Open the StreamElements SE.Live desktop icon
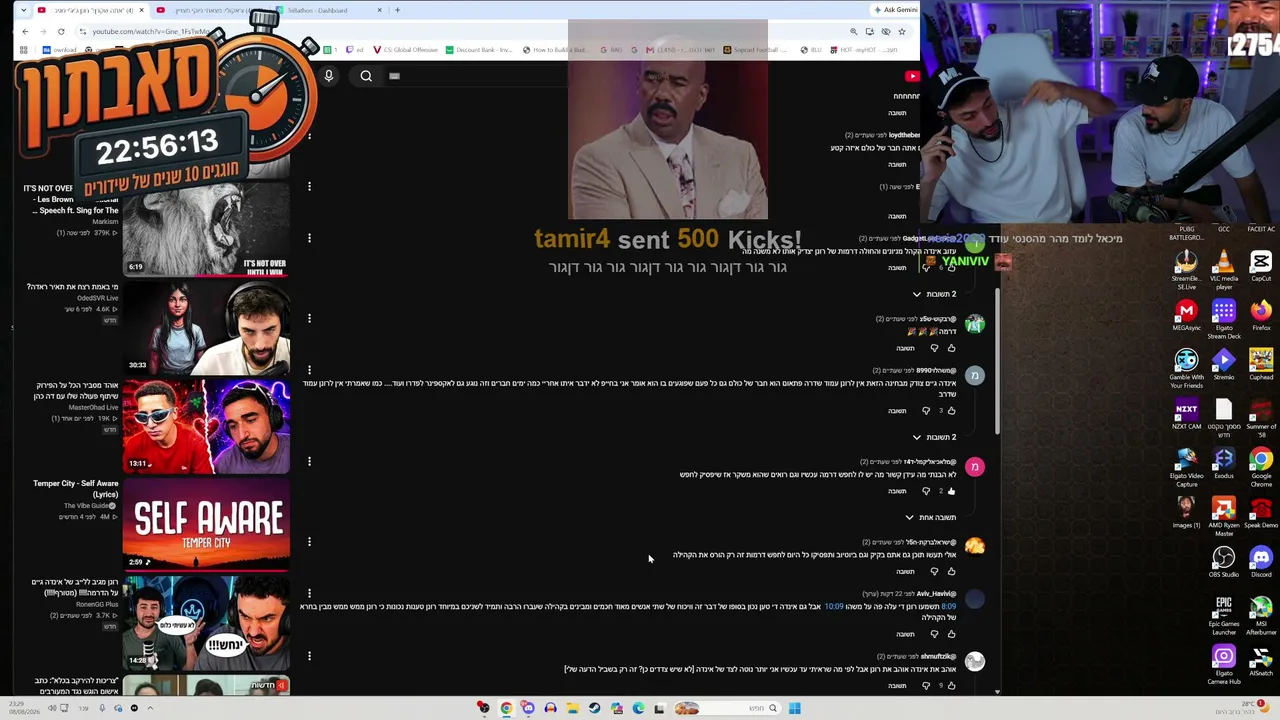Viewport: 1280px width, 720px height. (x=1186, y=270)
